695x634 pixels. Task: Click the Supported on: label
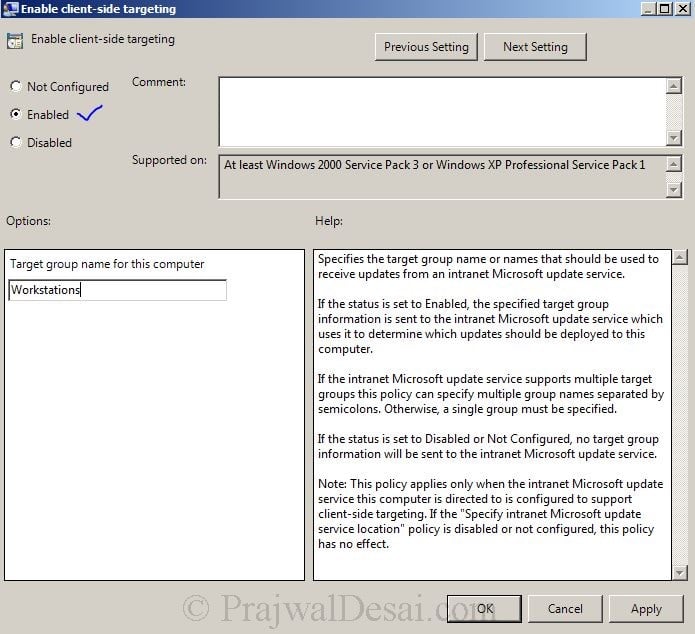pyautogui.click(x=169, y=160)
